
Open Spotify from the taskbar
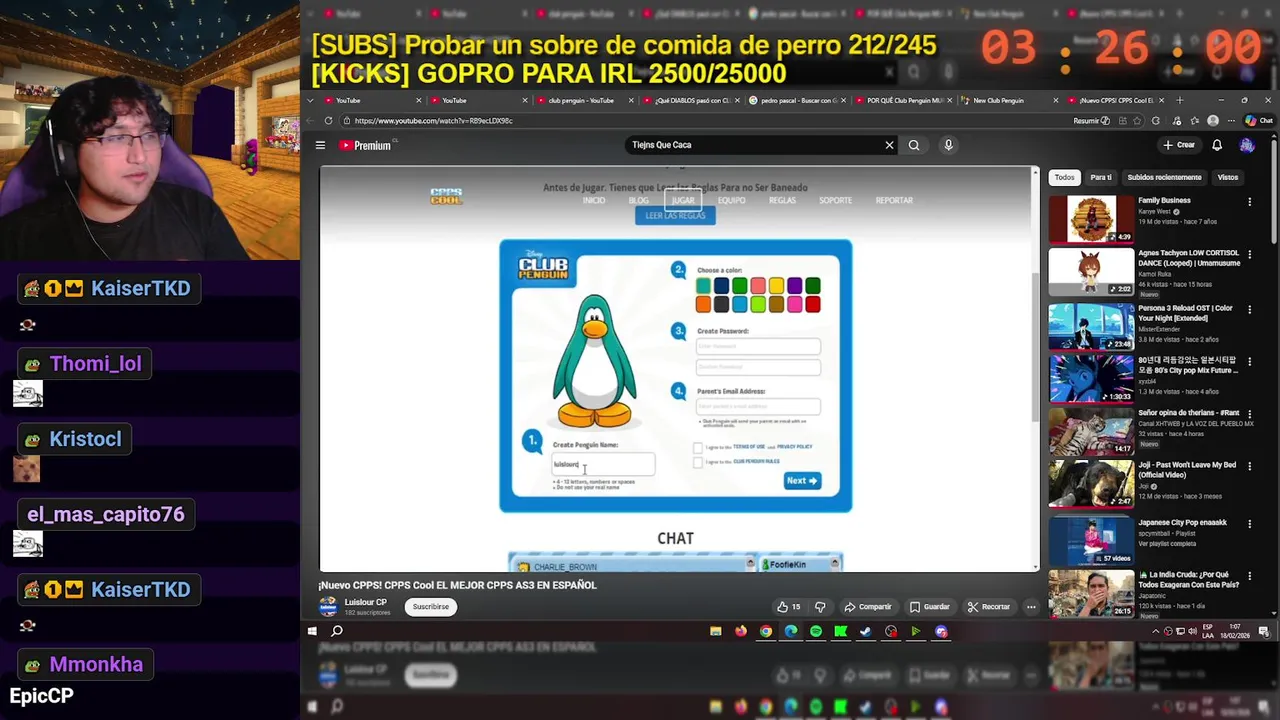point(816,631)
